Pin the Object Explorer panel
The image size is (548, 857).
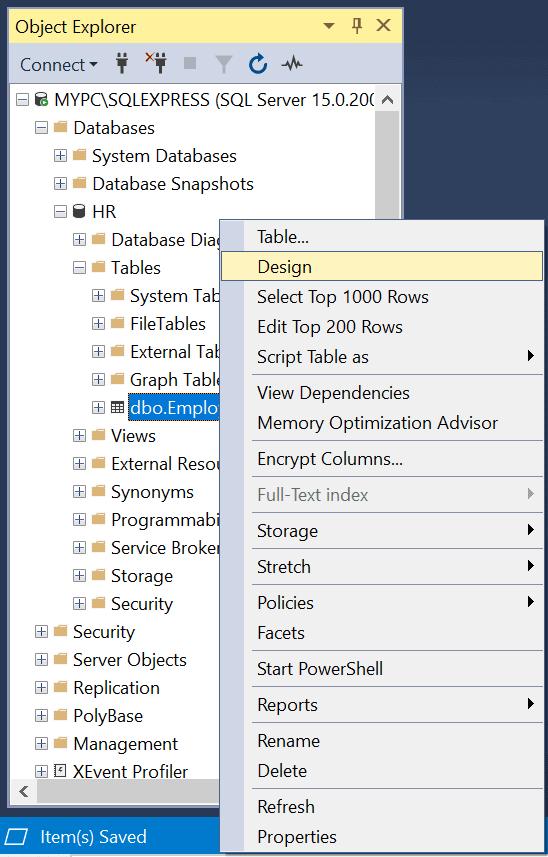point(357,26)
